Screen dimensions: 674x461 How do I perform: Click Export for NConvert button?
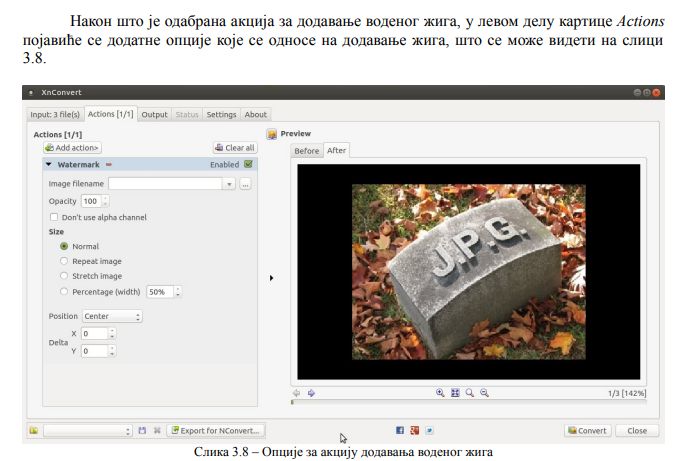[216, 430]
